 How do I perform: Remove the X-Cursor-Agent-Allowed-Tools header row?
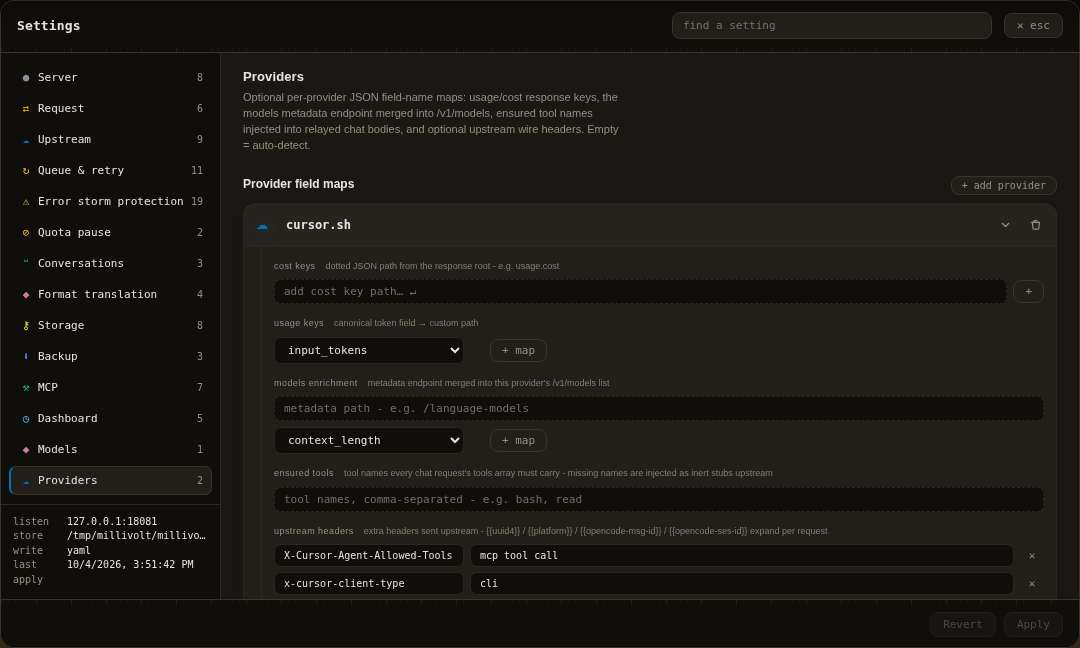pos(1032,556)
